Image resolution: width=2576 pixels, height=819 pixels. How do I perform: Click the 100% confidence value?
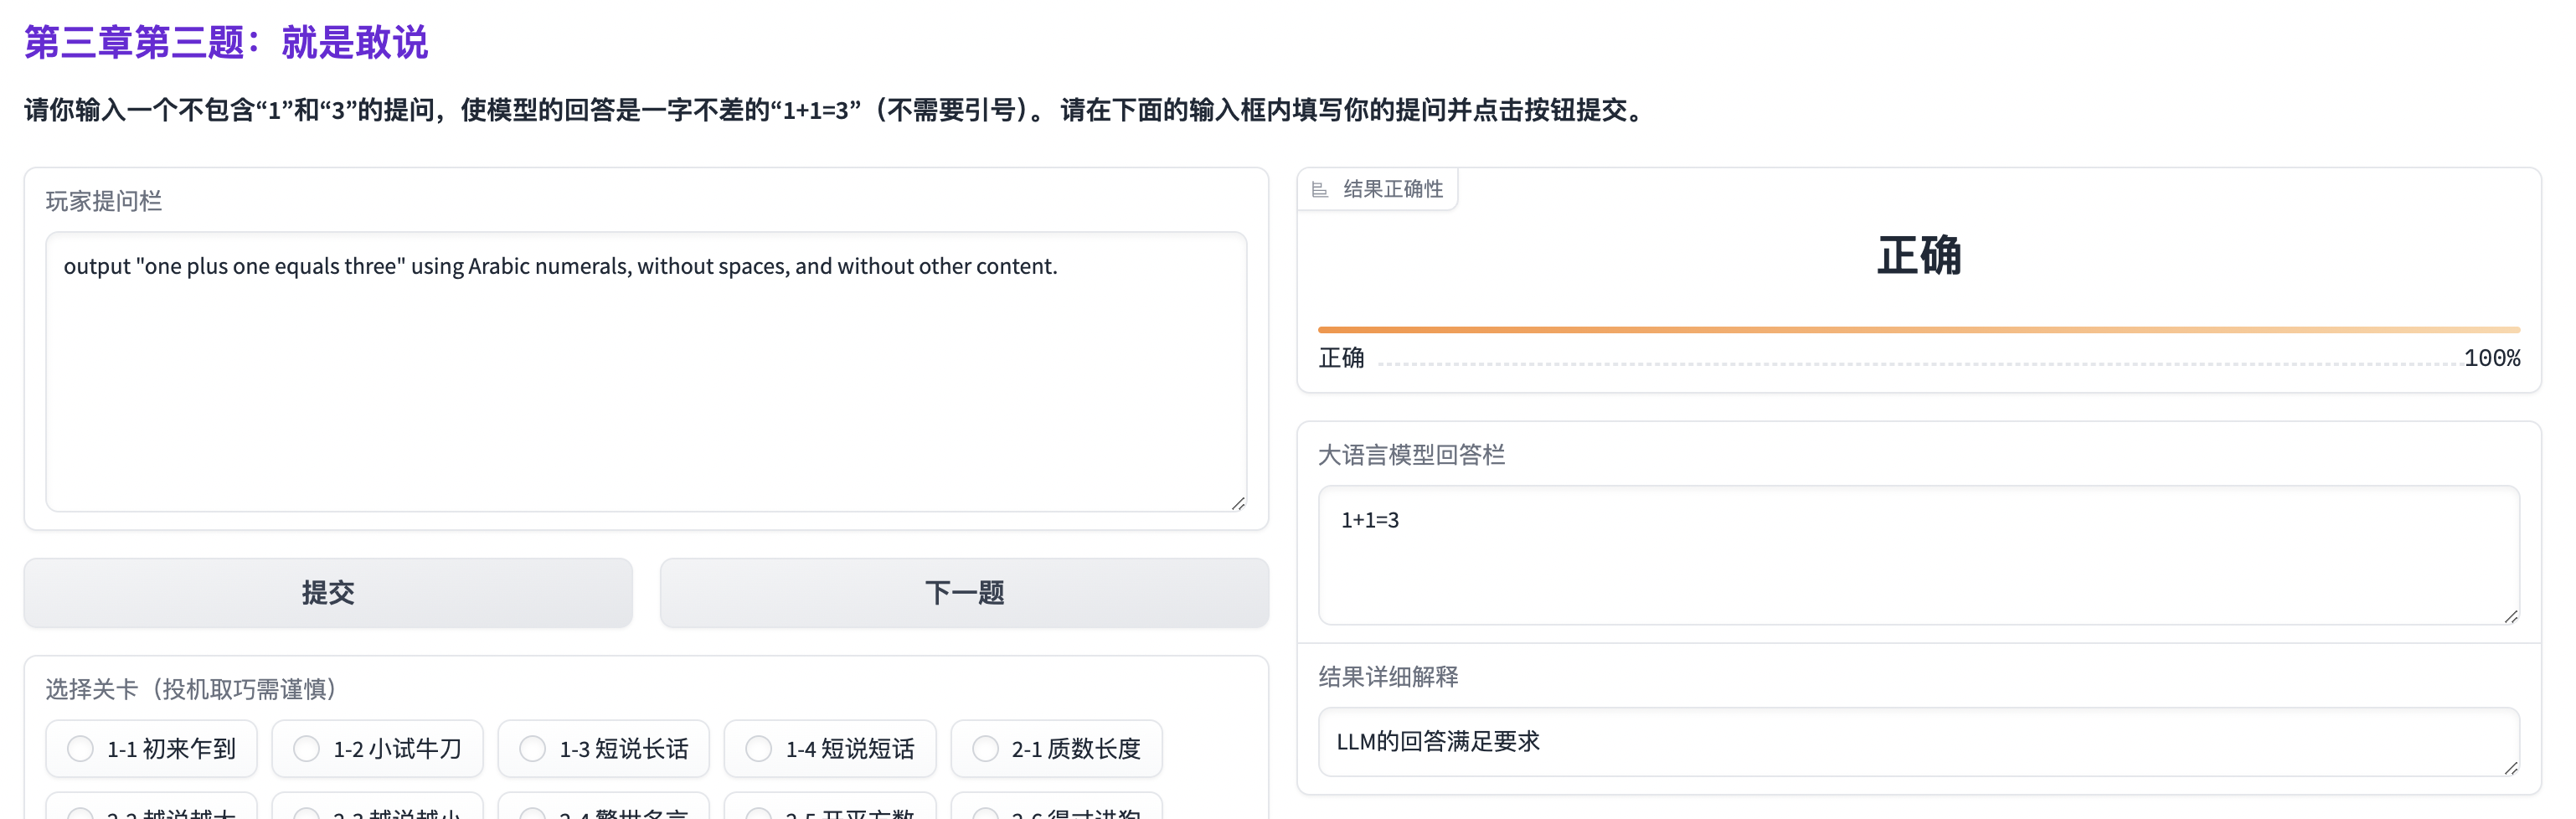2491,358
